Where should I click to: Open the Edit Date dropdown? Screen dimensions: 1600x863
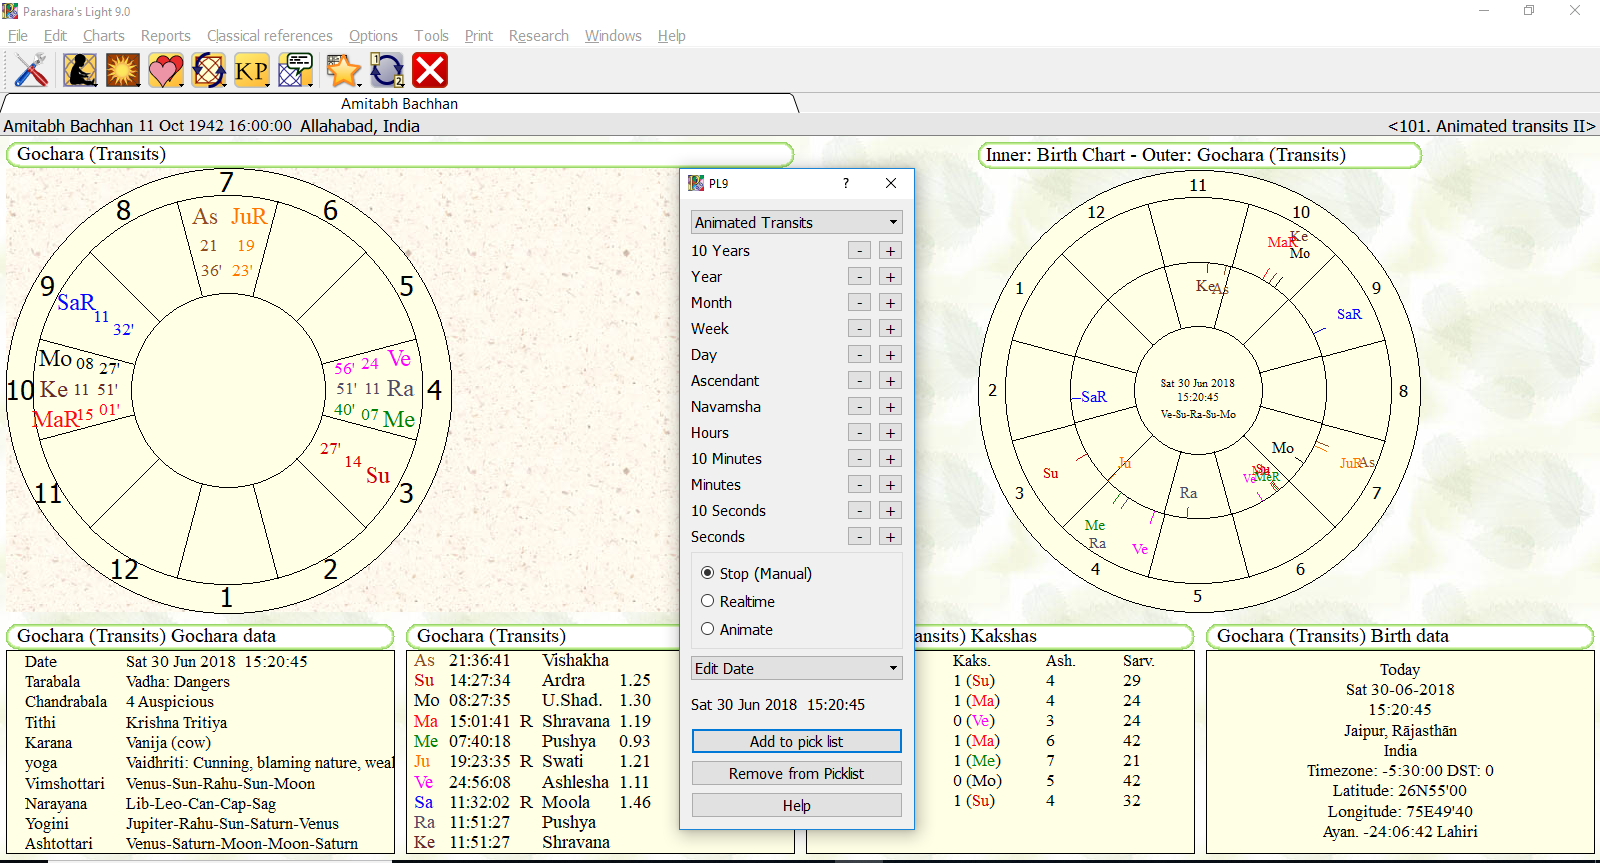pos(796,668)
